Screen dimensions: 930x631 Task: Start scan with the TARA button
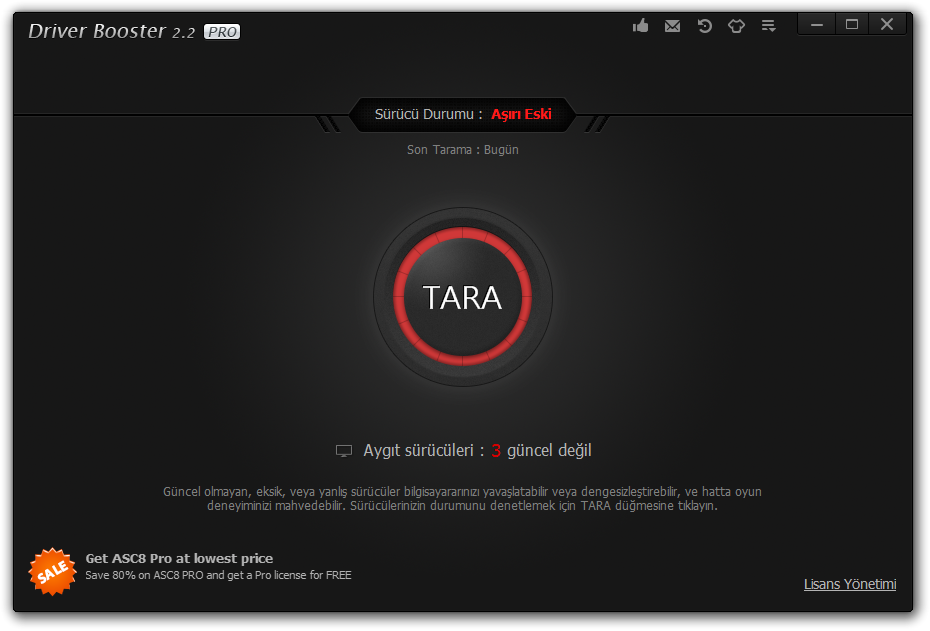tap(463, 297)
